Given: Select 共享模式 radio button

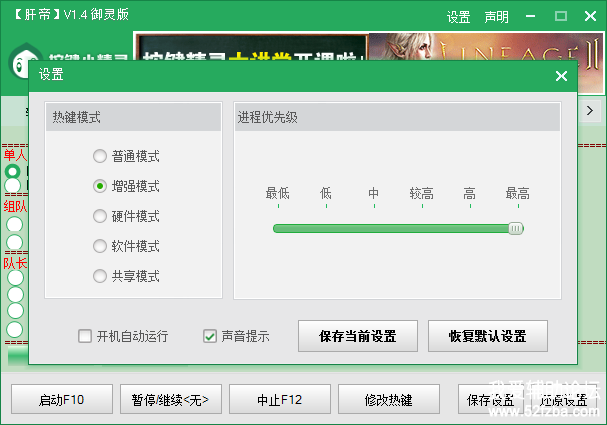Looking at the screenshot, I should pos(100,276).
